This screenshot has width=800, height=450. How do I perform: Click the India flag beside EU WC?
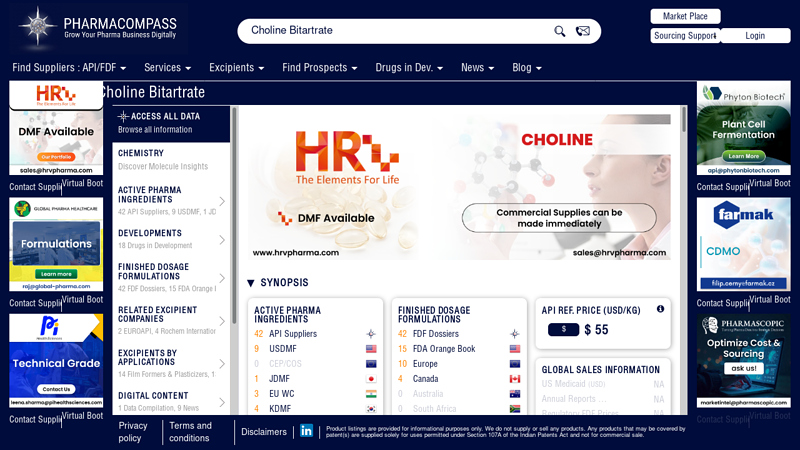(371, 394)
